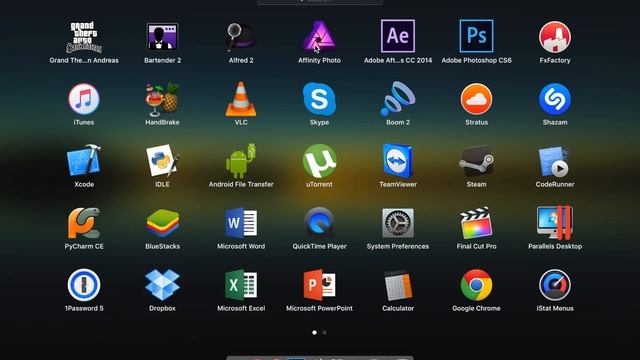Open Parallels Desktop

pos(555,223)
